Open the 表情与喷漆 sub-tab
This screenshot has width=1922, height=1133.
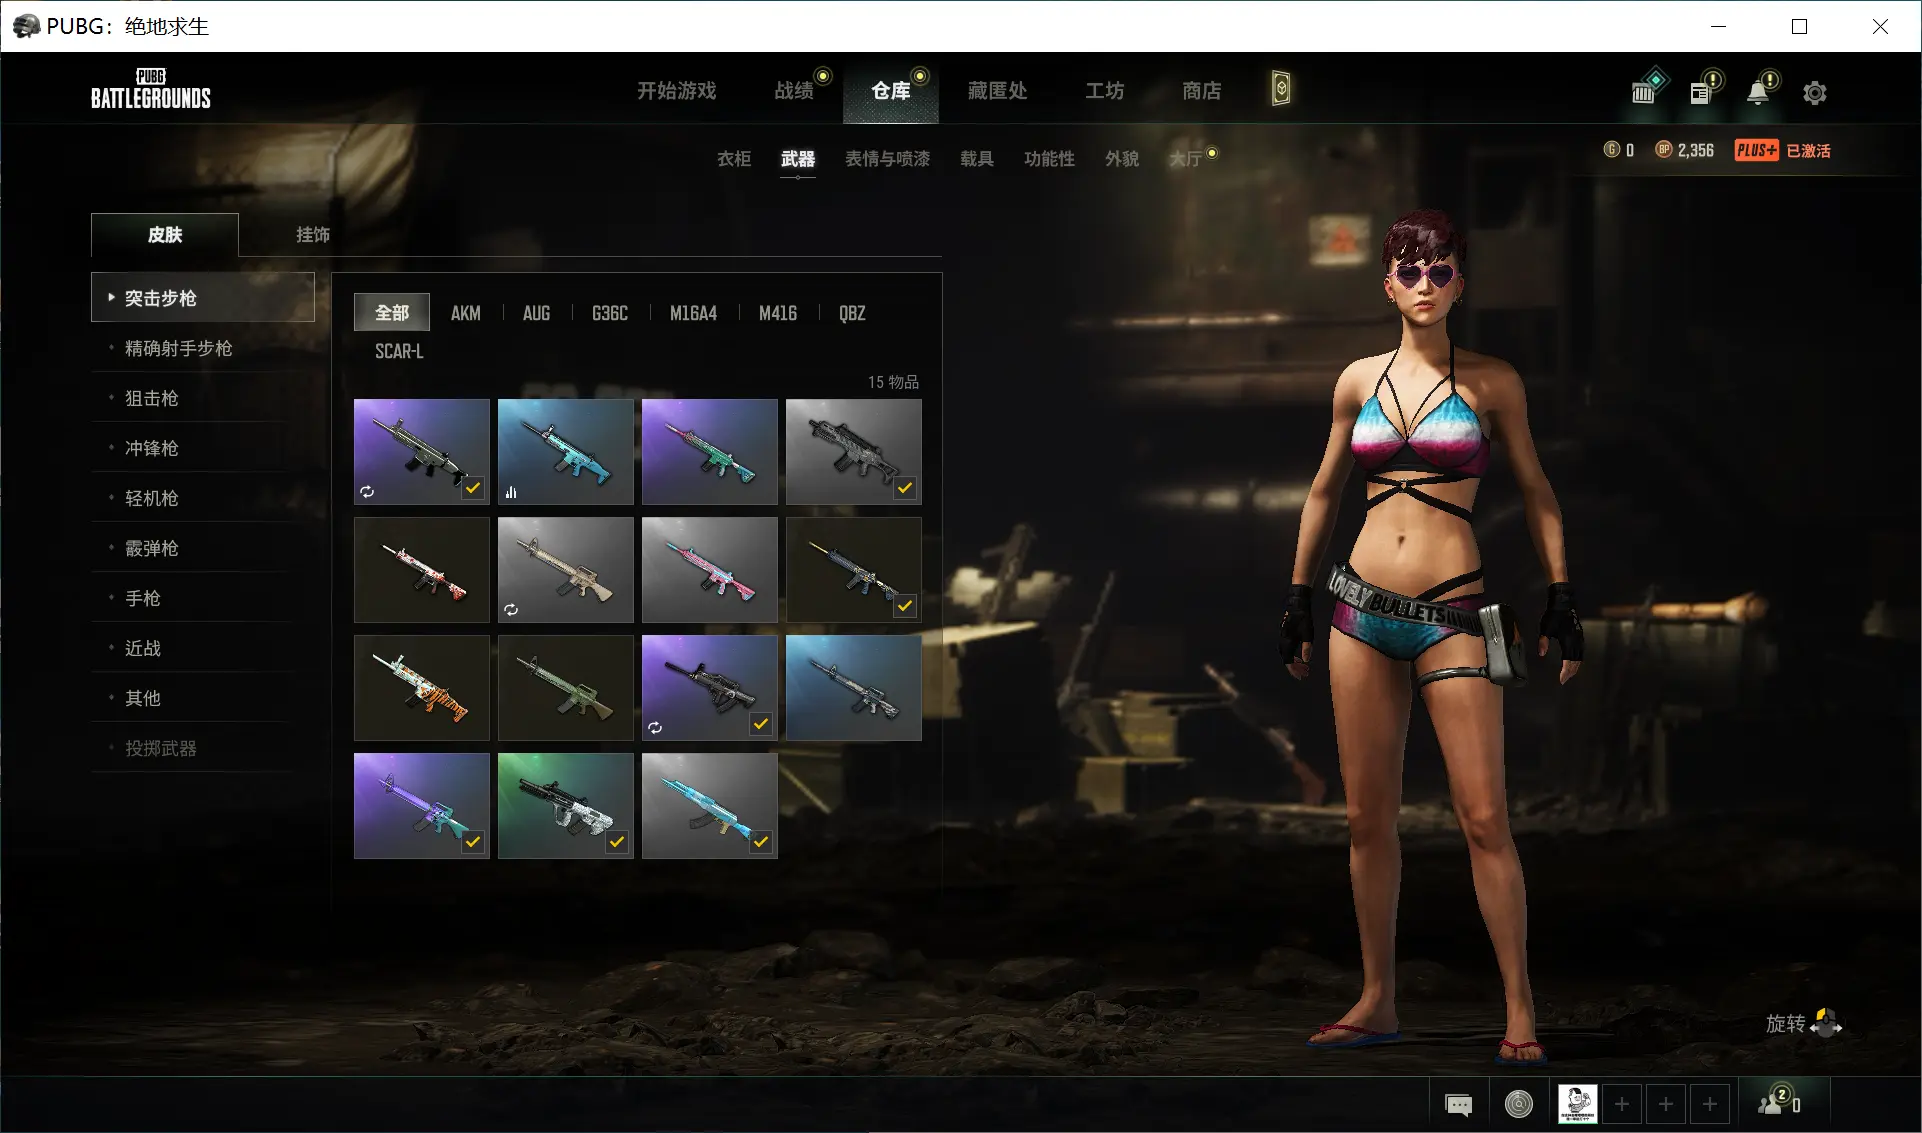coord(888,158)
